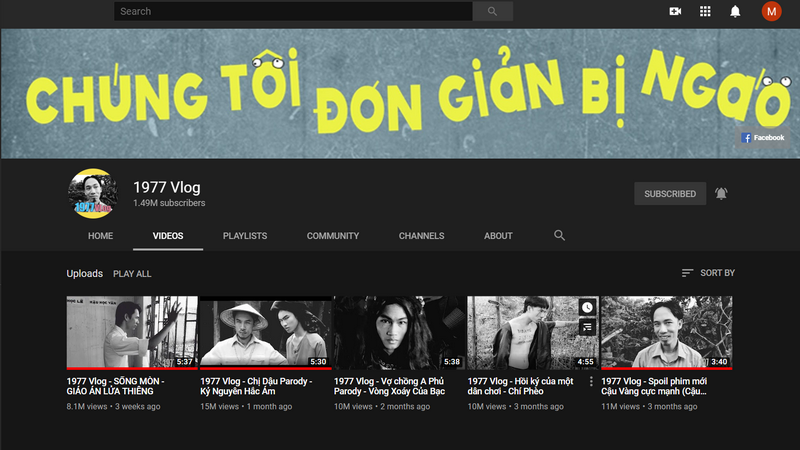Screen dimensions: 800x450
Task: Click the 1977 Vlog channel avatar
Action: click(93, 194)
